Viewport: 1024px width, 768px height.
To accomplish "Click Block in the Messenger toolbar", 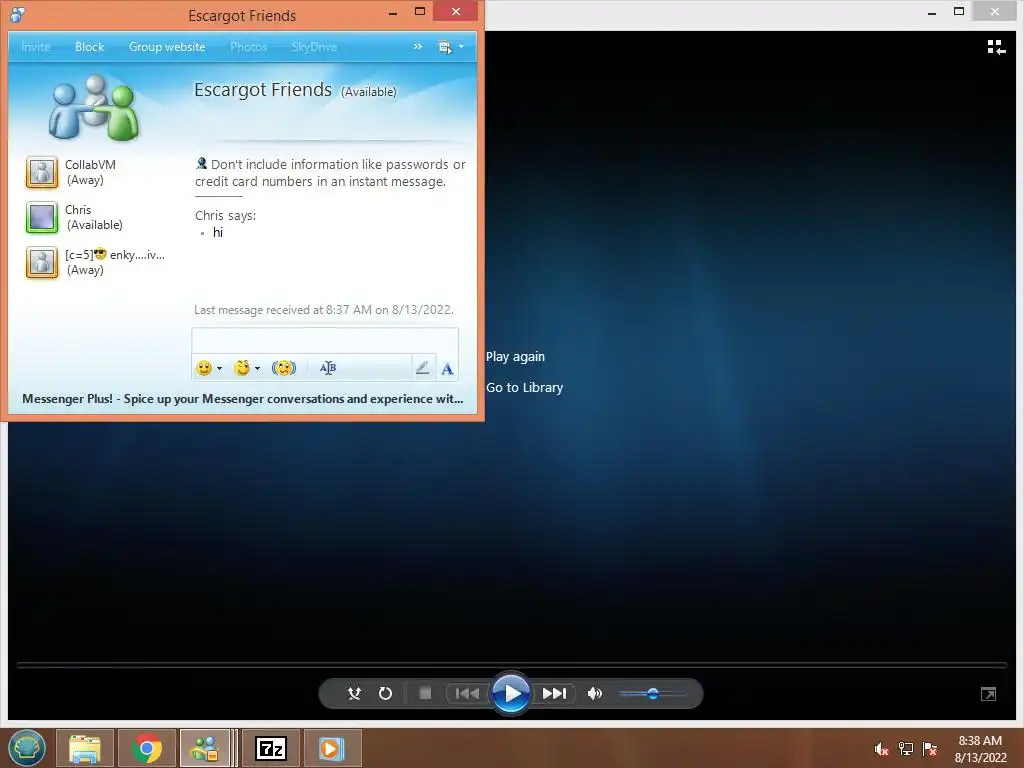I will click(x=89, y=47).
